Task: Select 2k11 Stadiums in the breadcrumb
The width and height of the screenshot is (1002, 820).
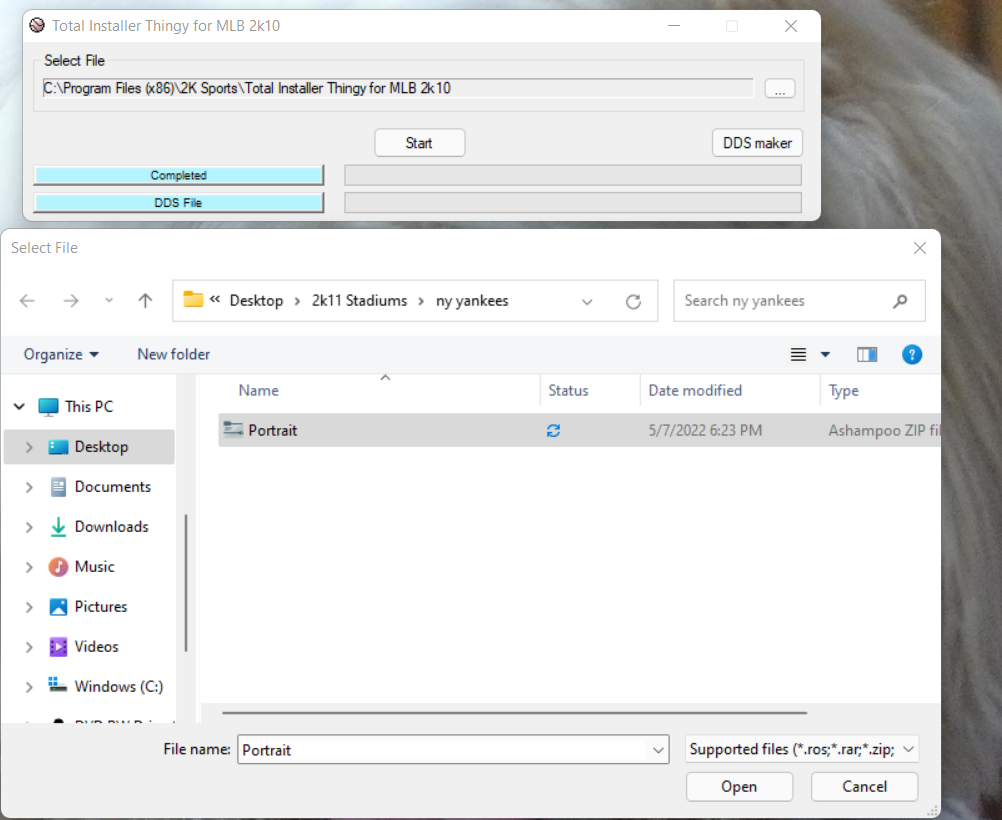Action: [x=359, y=300]
